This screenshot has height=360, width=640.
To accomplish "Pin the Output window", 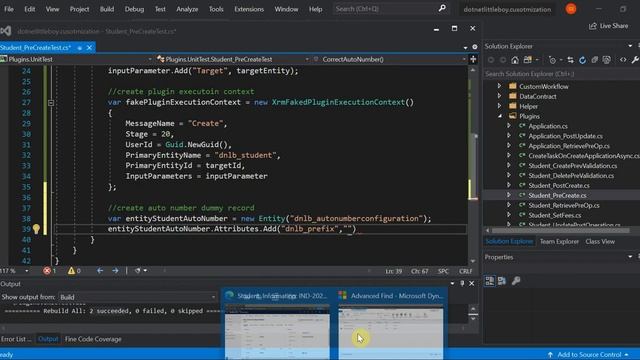I will point(462,283).
